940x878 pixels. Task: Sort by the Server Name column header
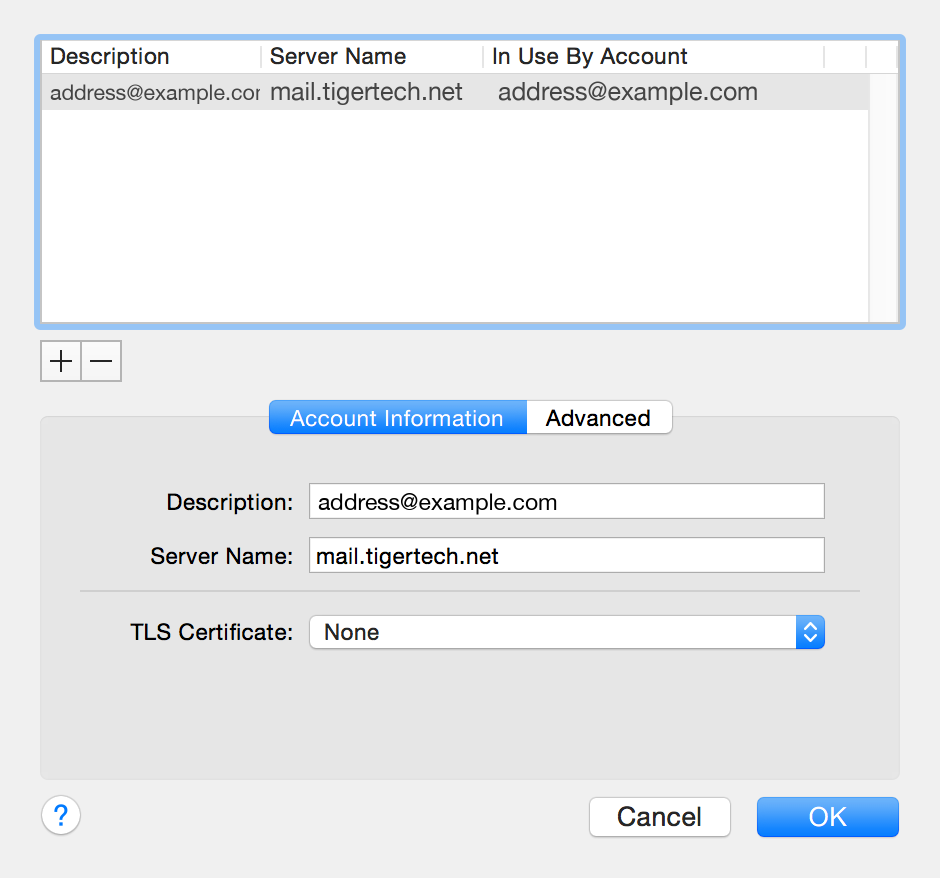(x=337, y=56)
